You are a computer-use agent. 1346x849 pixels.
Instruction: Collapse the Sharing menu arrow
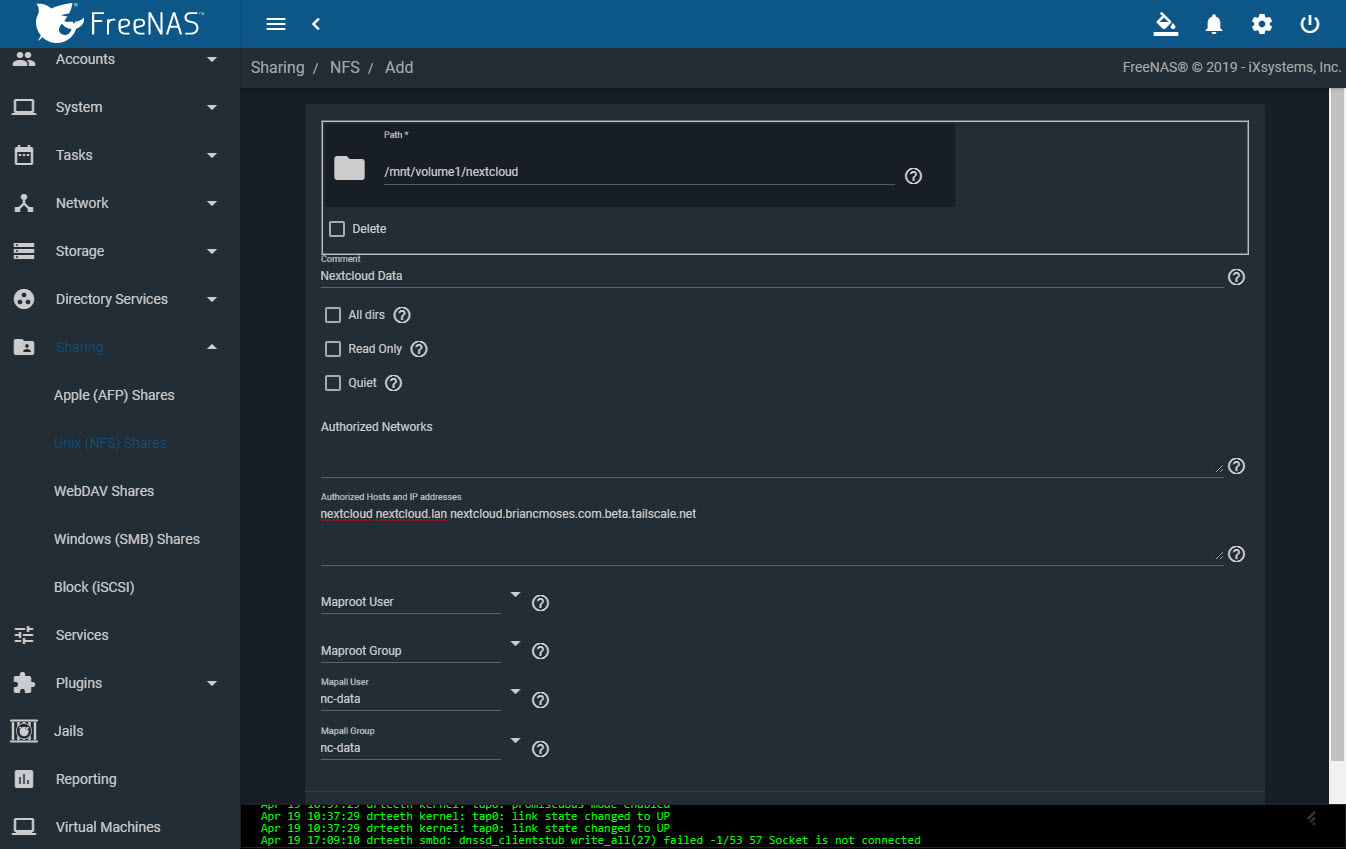pyautogui.click(x=211, y=347)
